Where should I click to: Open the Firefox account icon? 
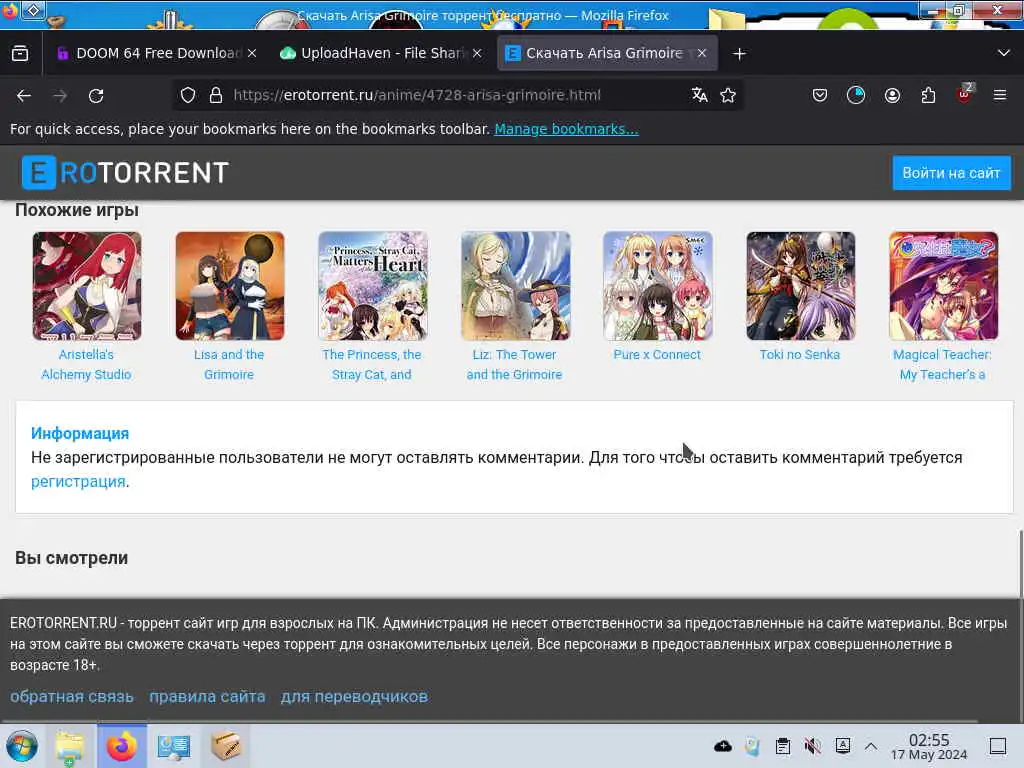coord(892,95)
